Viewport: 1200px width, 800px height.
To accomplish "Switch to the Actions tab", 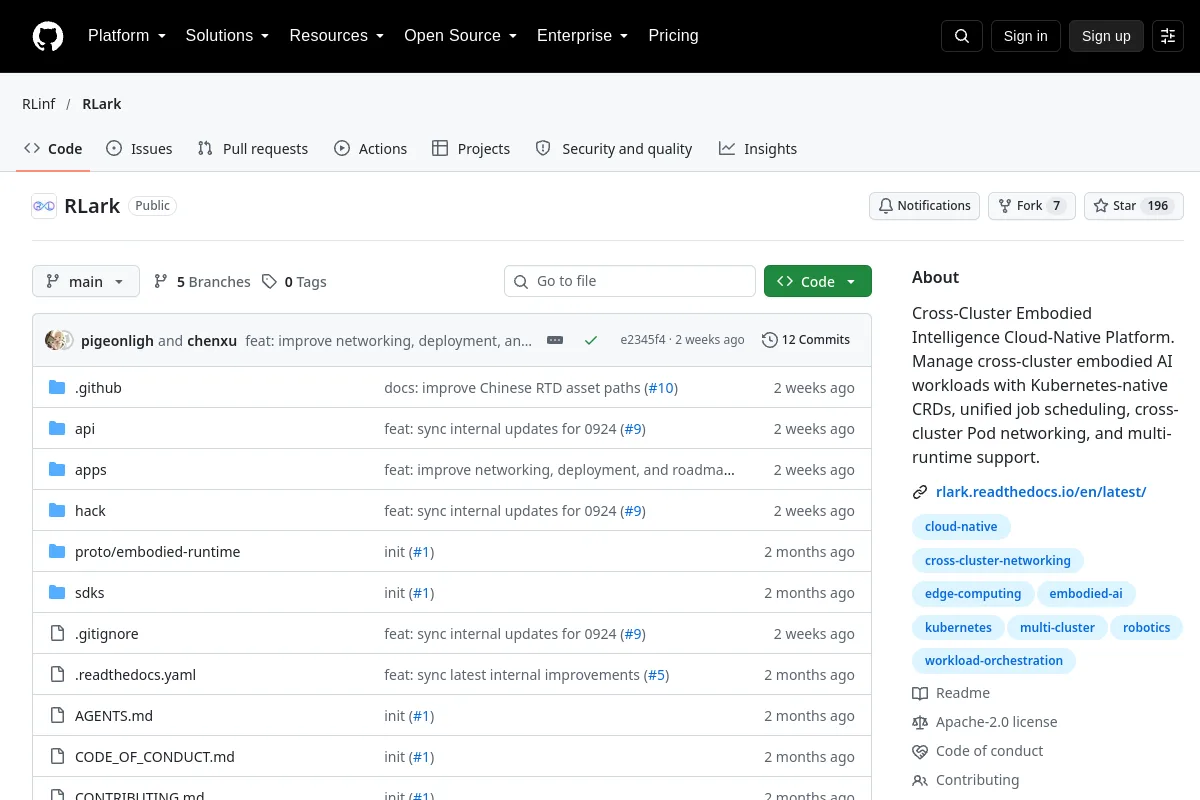I will (370, 149).
